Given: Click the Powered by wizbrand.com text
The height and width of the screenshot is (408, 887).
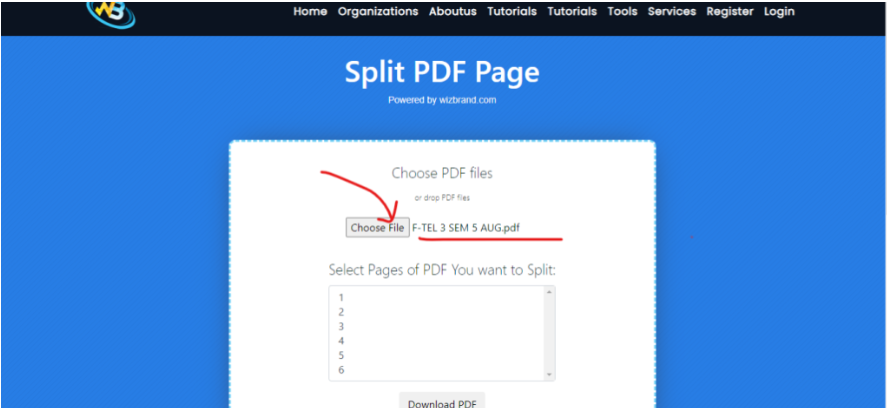Looking at the screenshot, I should pos(442,100).
